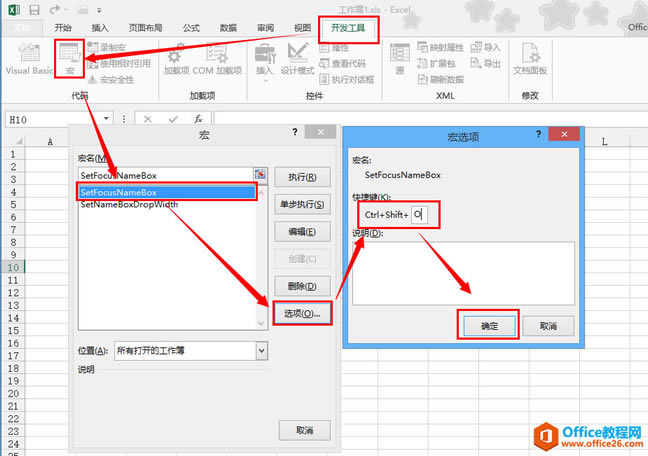Switch to the View (视图) tab
648x456 pixels.
click(x=302, y=28)
